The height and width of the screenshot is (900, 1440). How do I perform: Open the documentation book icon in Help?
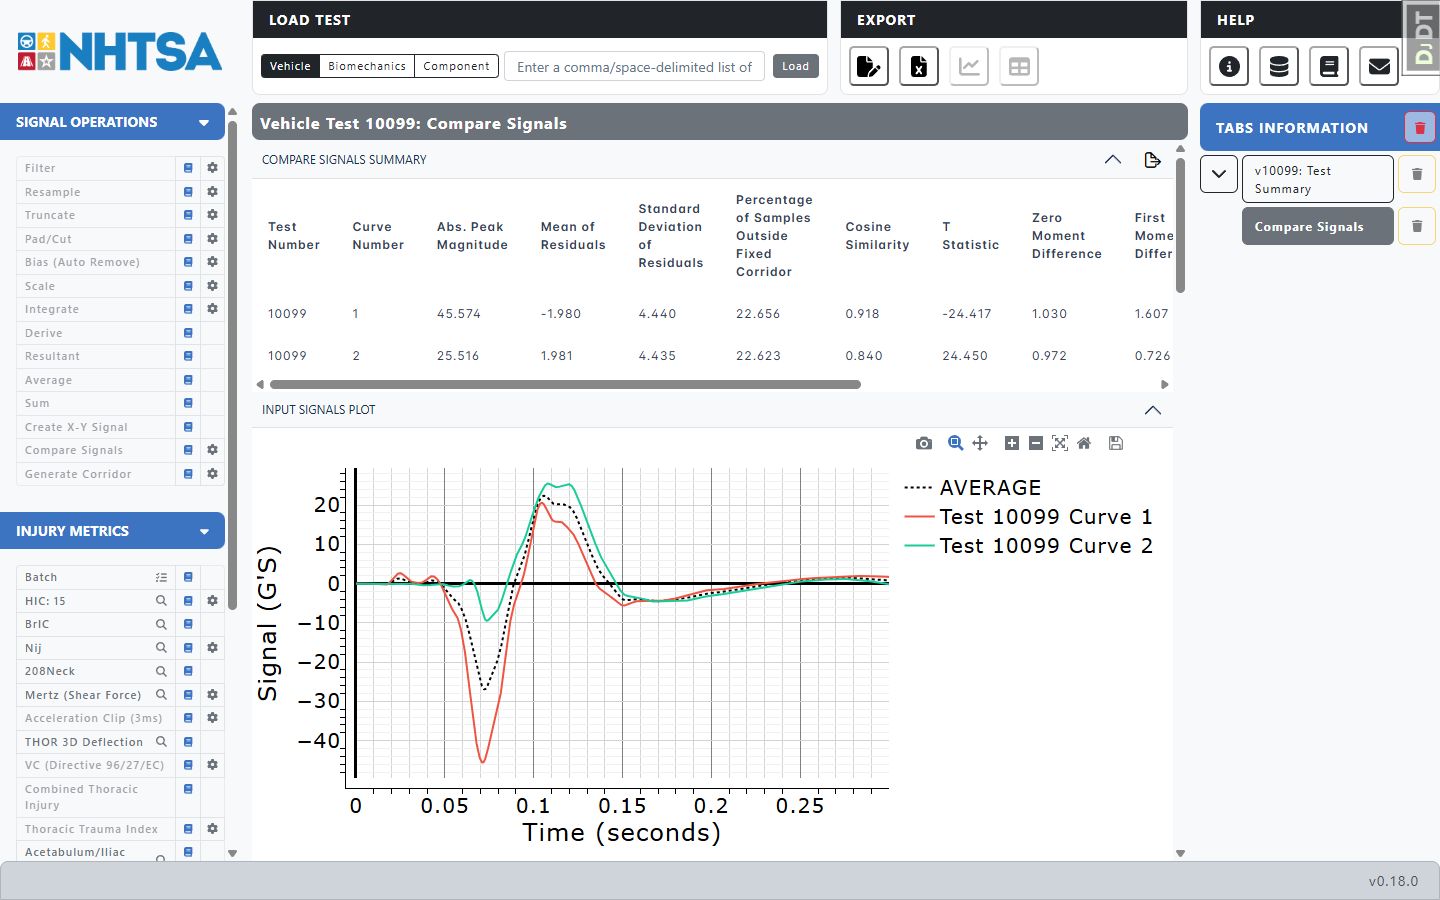1329,67
